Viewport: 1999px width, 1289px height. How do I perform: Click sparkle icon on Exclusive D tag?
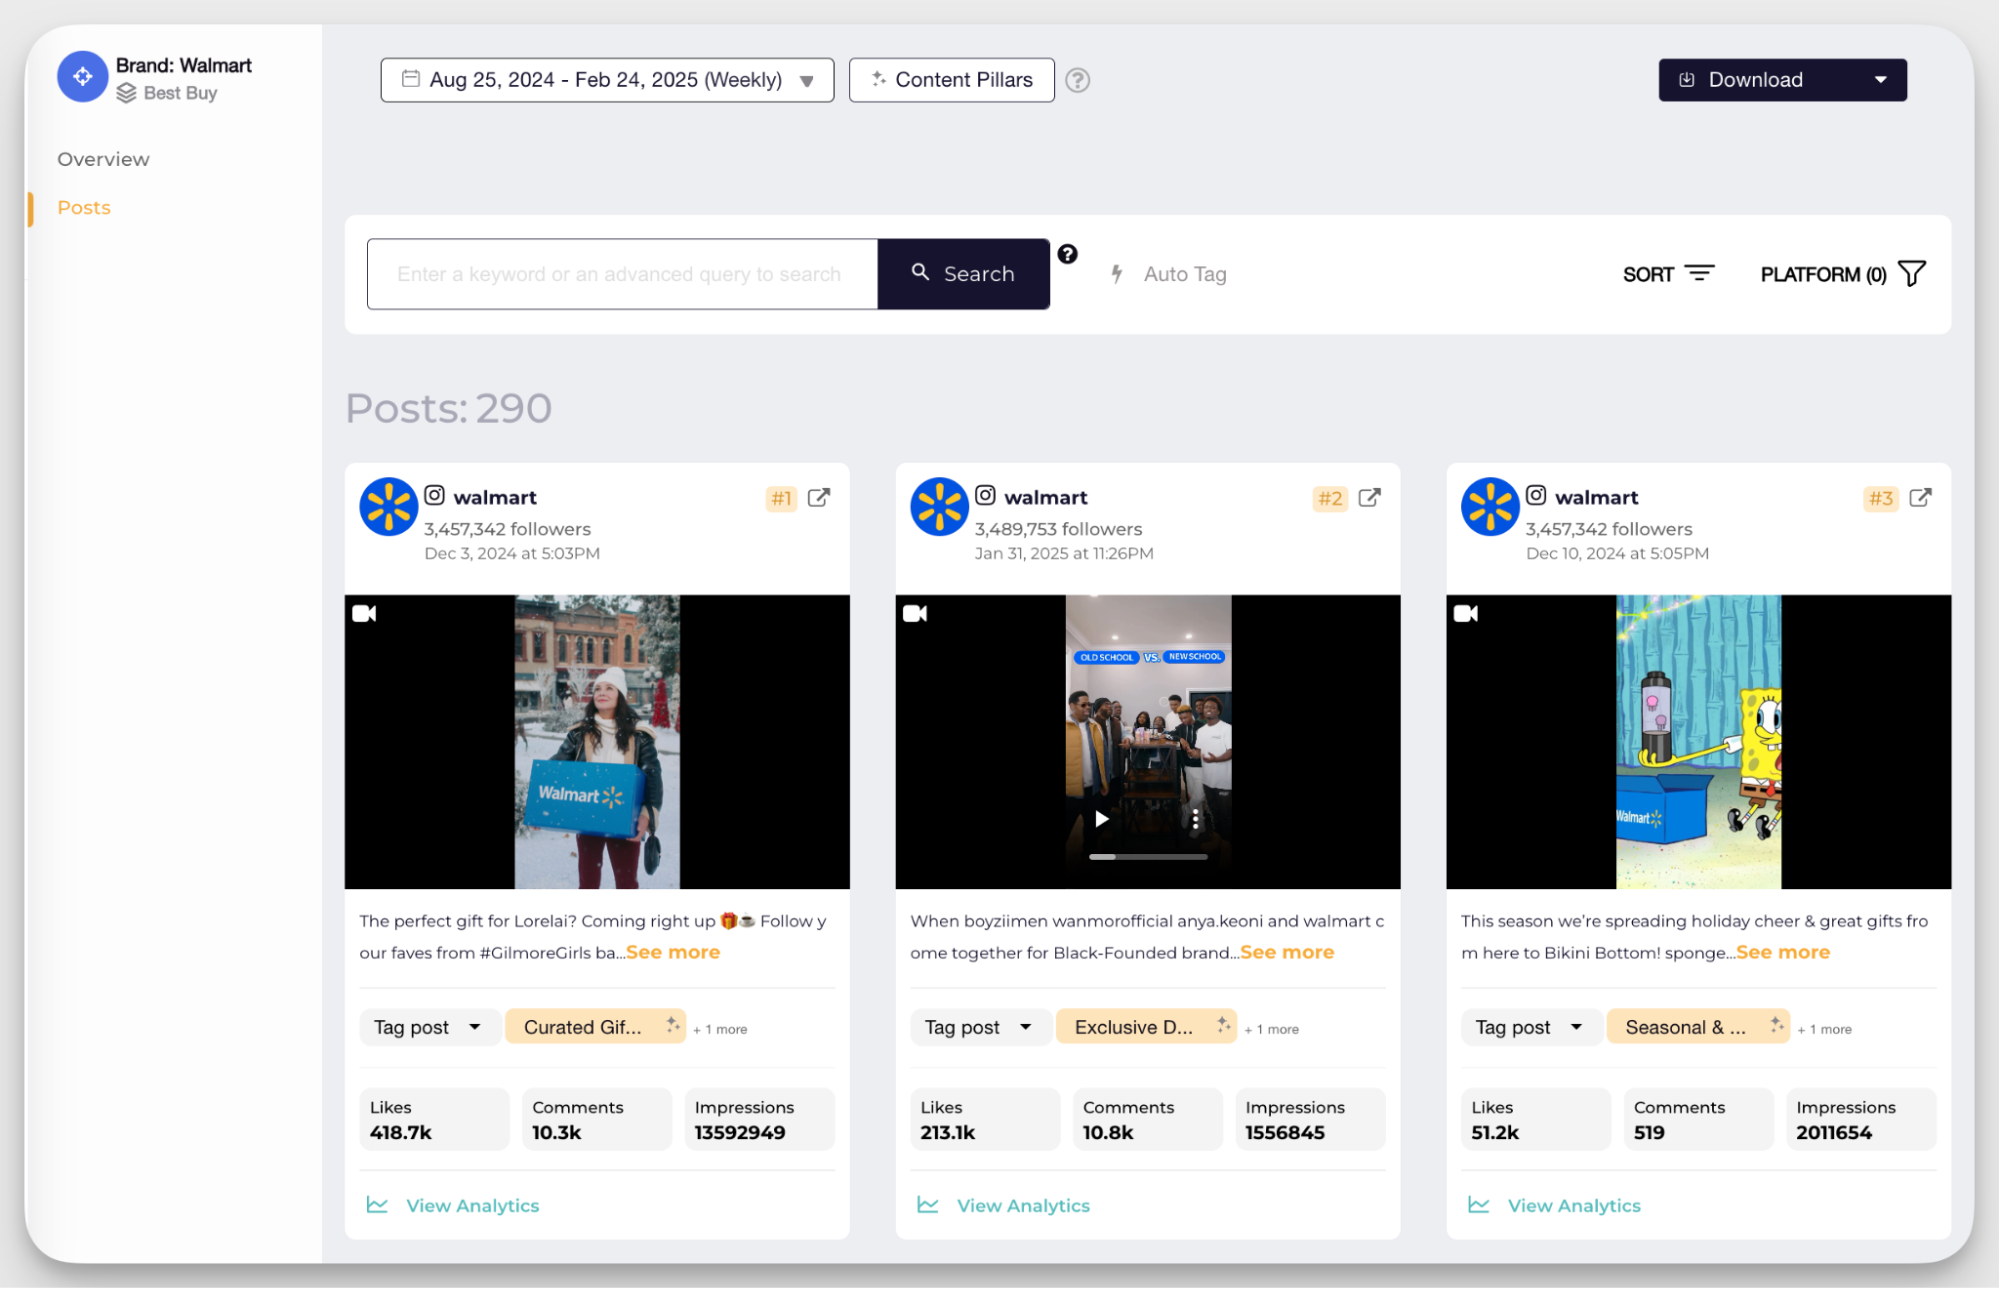1223,1025
